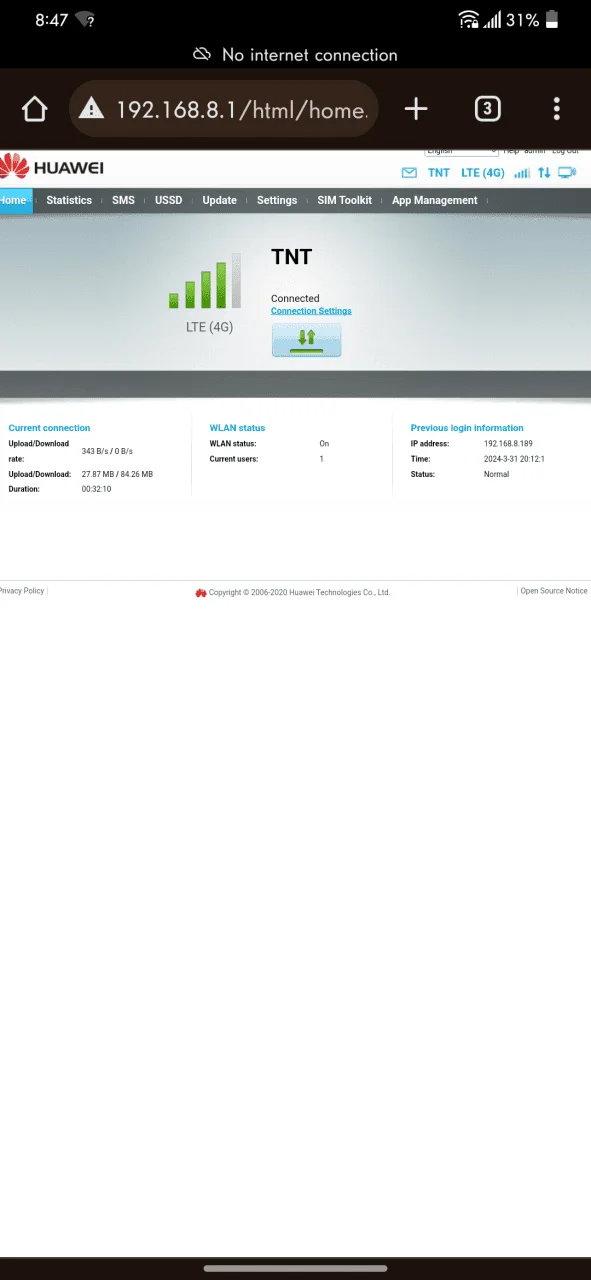Click the Help link
591x1280 pixels.
click(511, 150)
